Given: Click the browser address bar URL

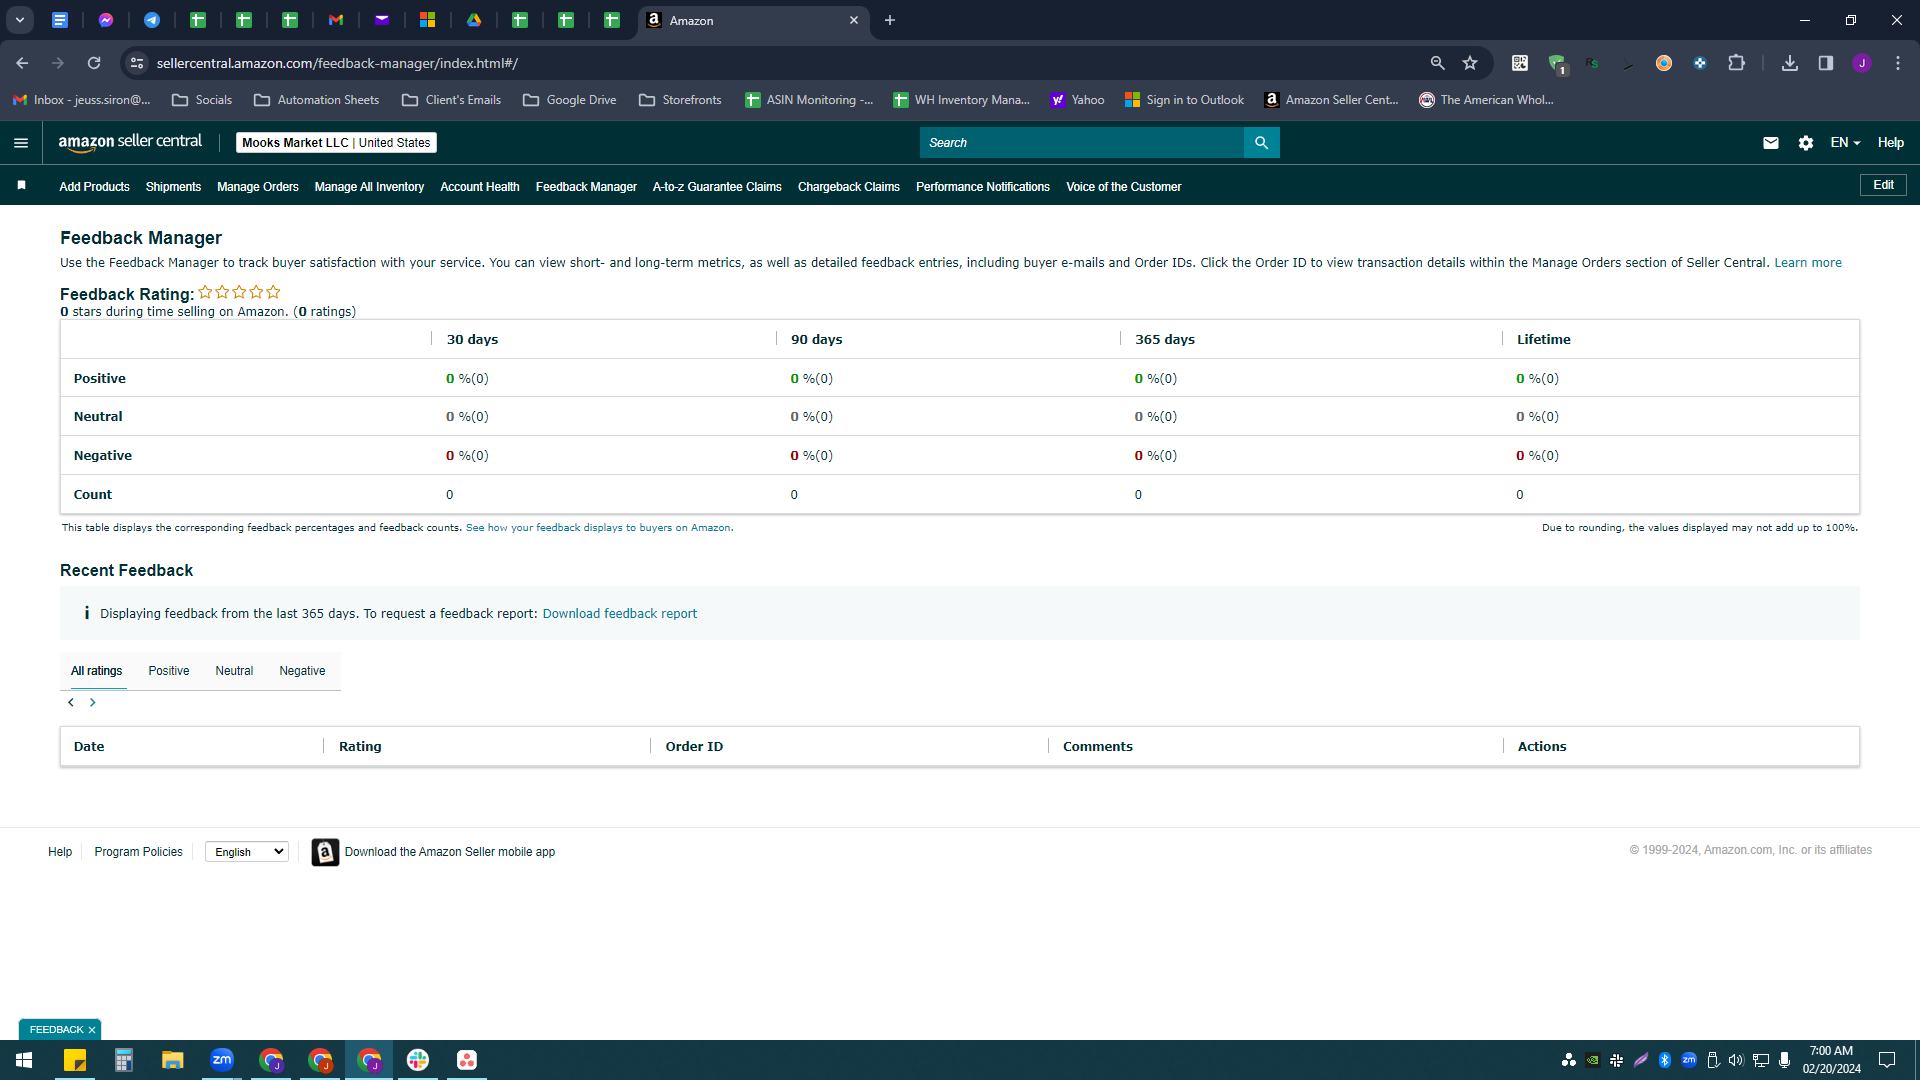Looking at the screenshot, I should [337, 63].
